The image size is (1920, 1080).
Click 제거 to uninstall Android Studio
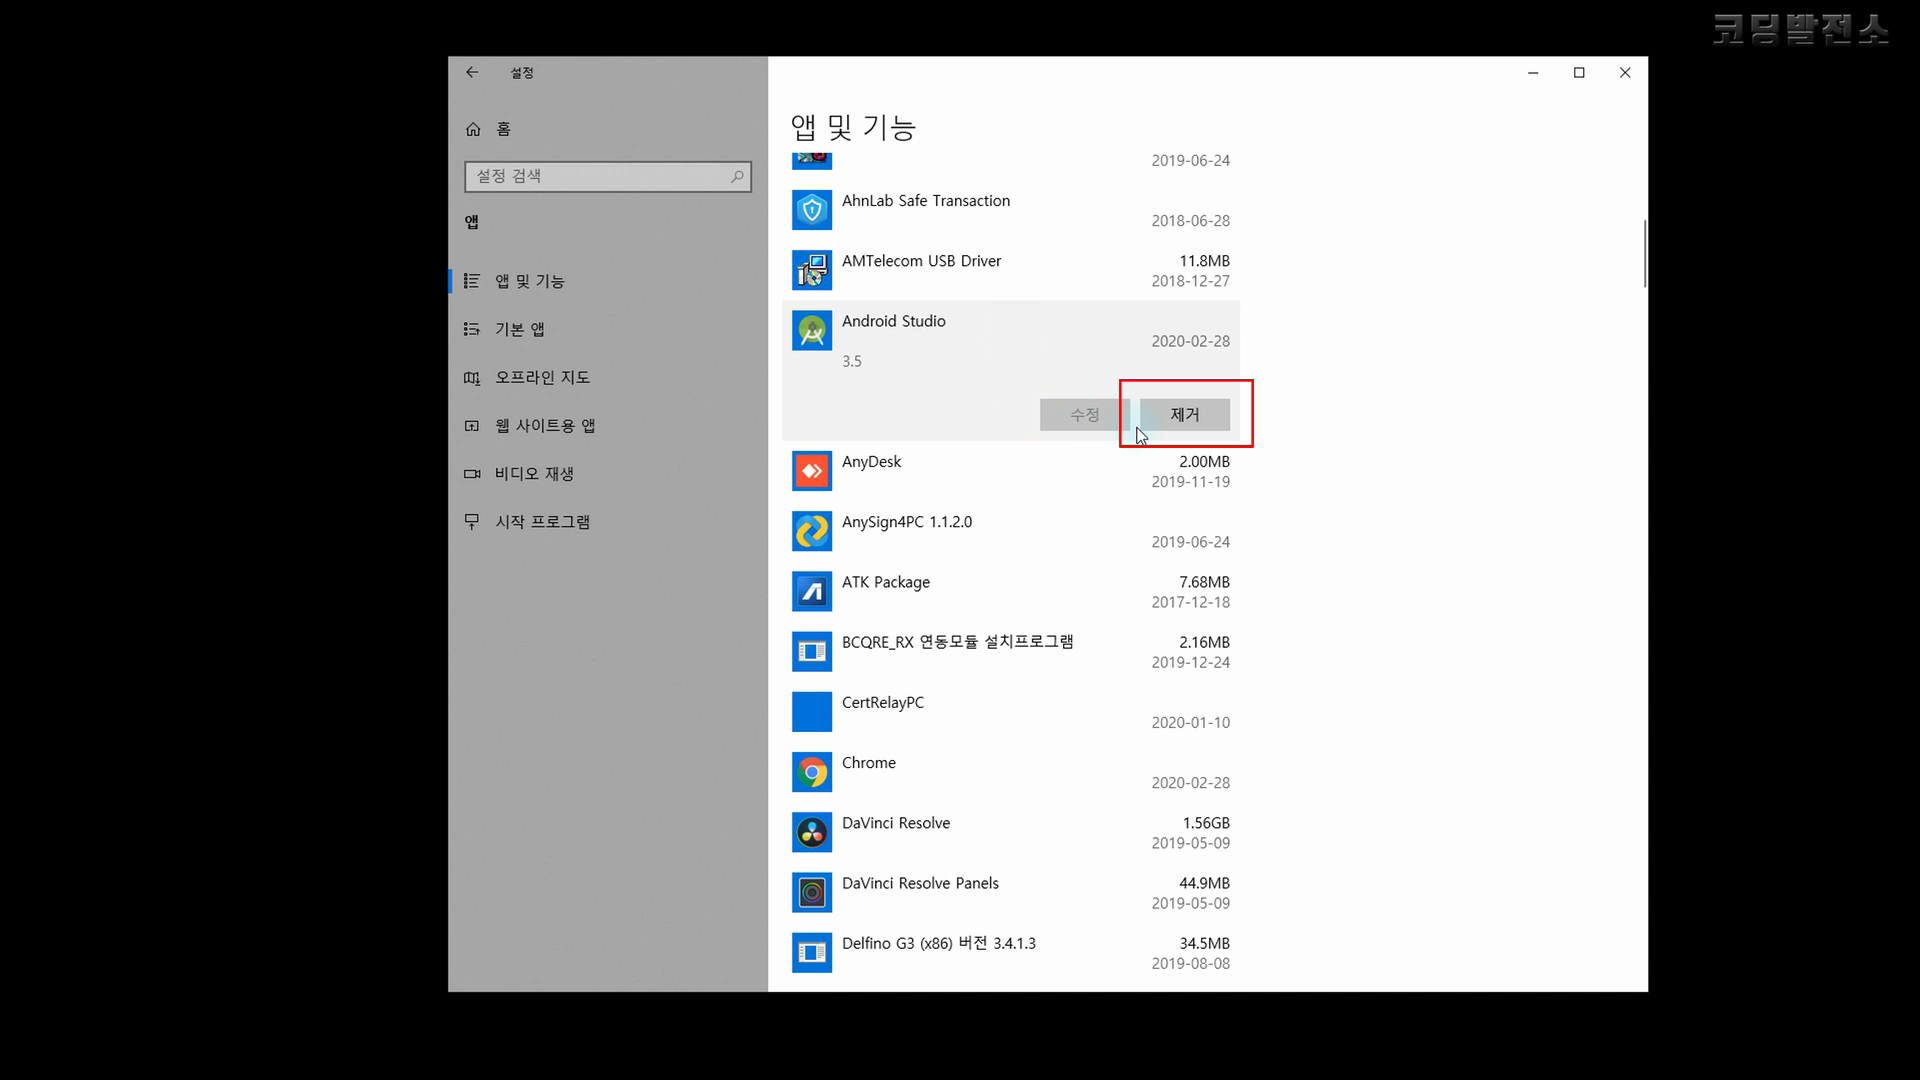pyautogui.click(x=1185, y=414)
